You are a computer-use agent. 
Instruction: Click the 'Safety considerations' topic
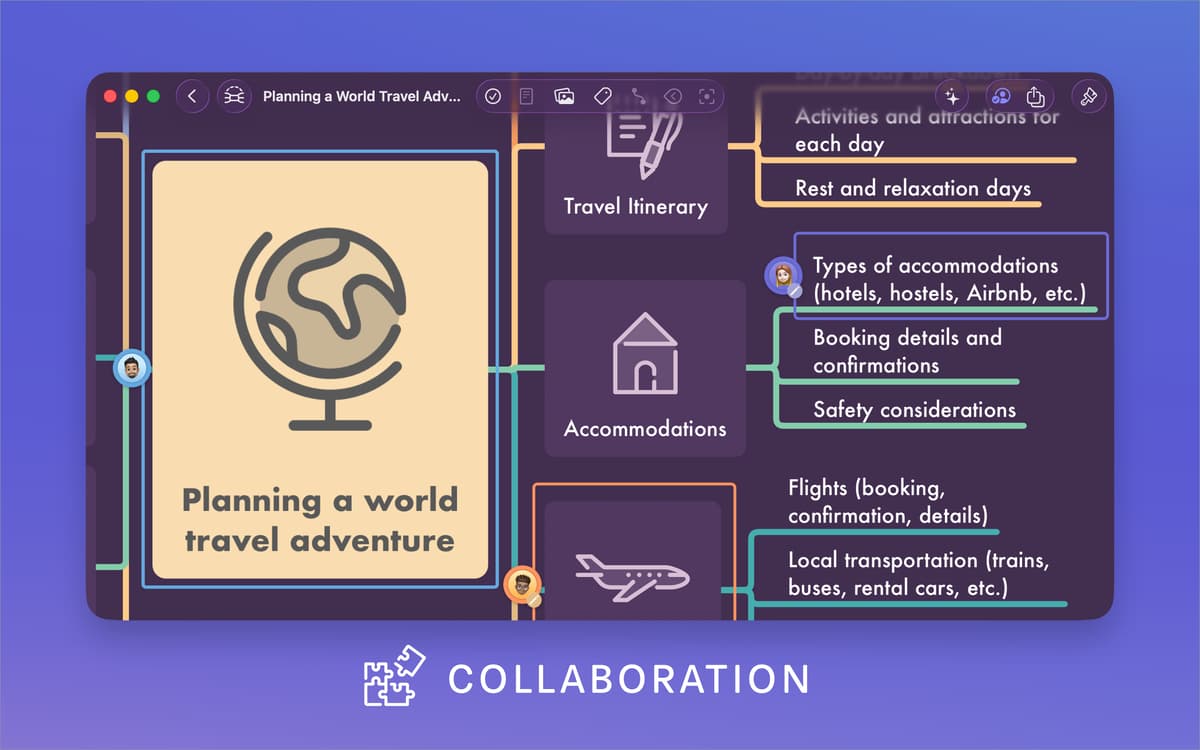pos(914,410)
